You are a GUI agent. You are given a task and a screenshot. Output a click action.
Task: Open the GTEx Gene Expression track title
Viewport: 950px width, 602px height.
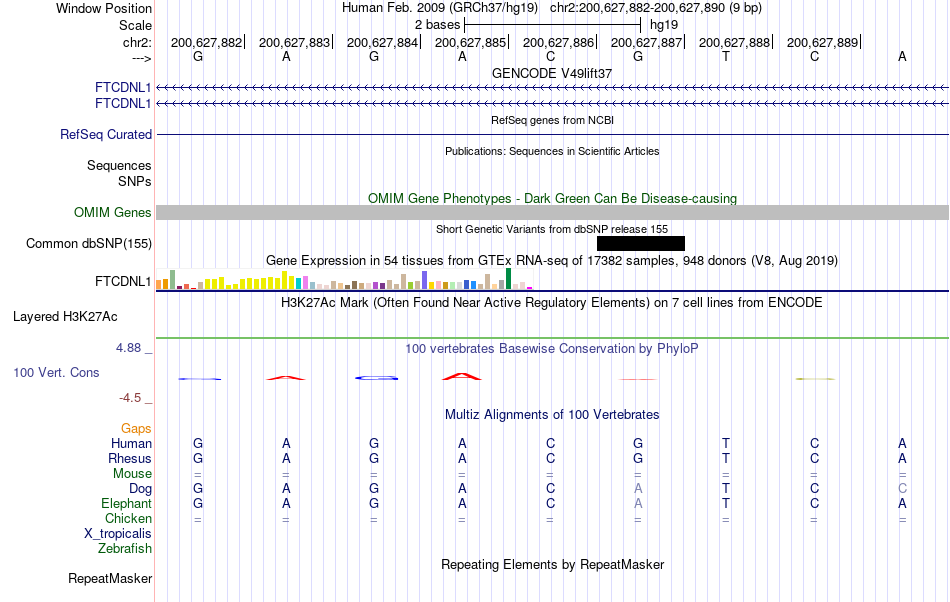tap(552, 260)
